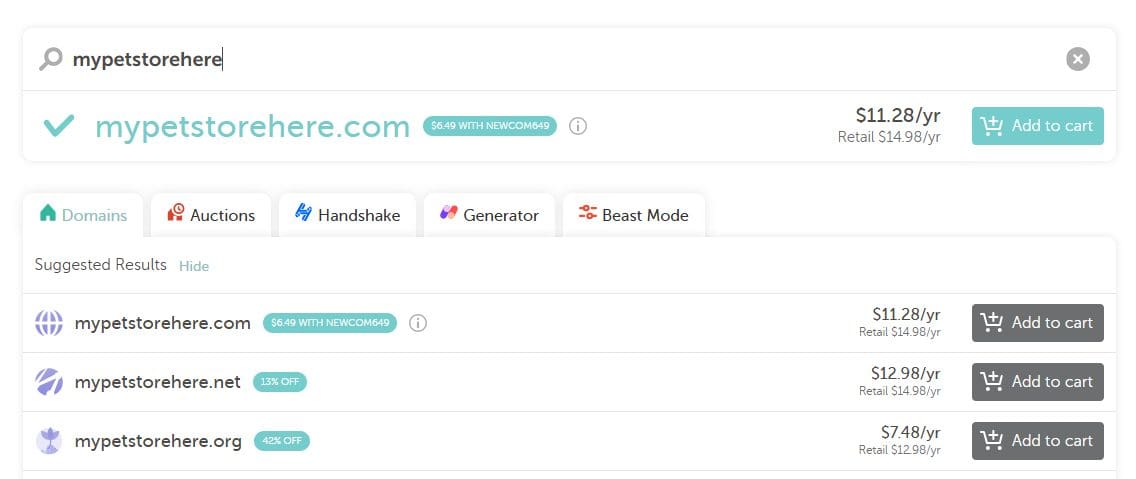Click the globe icon for .com row
1136x479 pixels.
49,323
